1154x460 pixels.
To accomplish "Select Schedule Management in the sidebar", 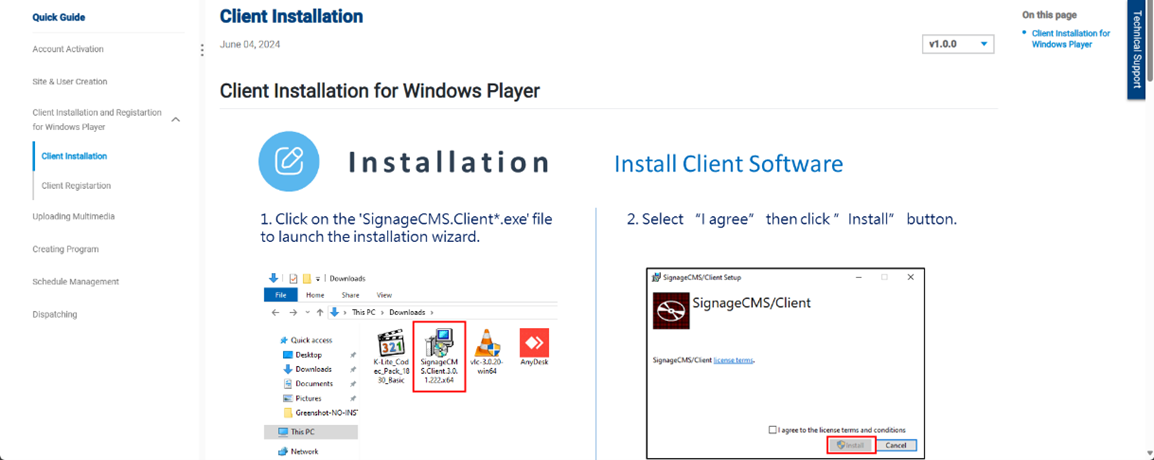I will [x=75, y=282].
